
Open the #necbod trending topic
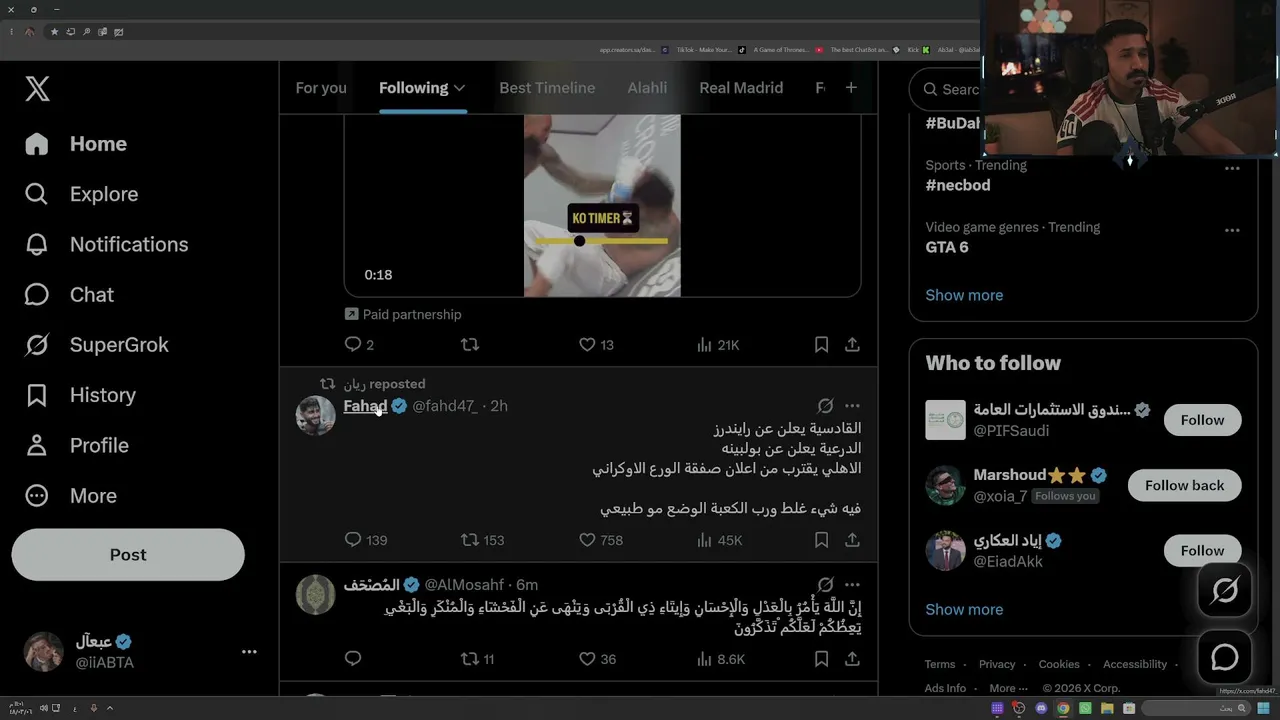(958, 185)
